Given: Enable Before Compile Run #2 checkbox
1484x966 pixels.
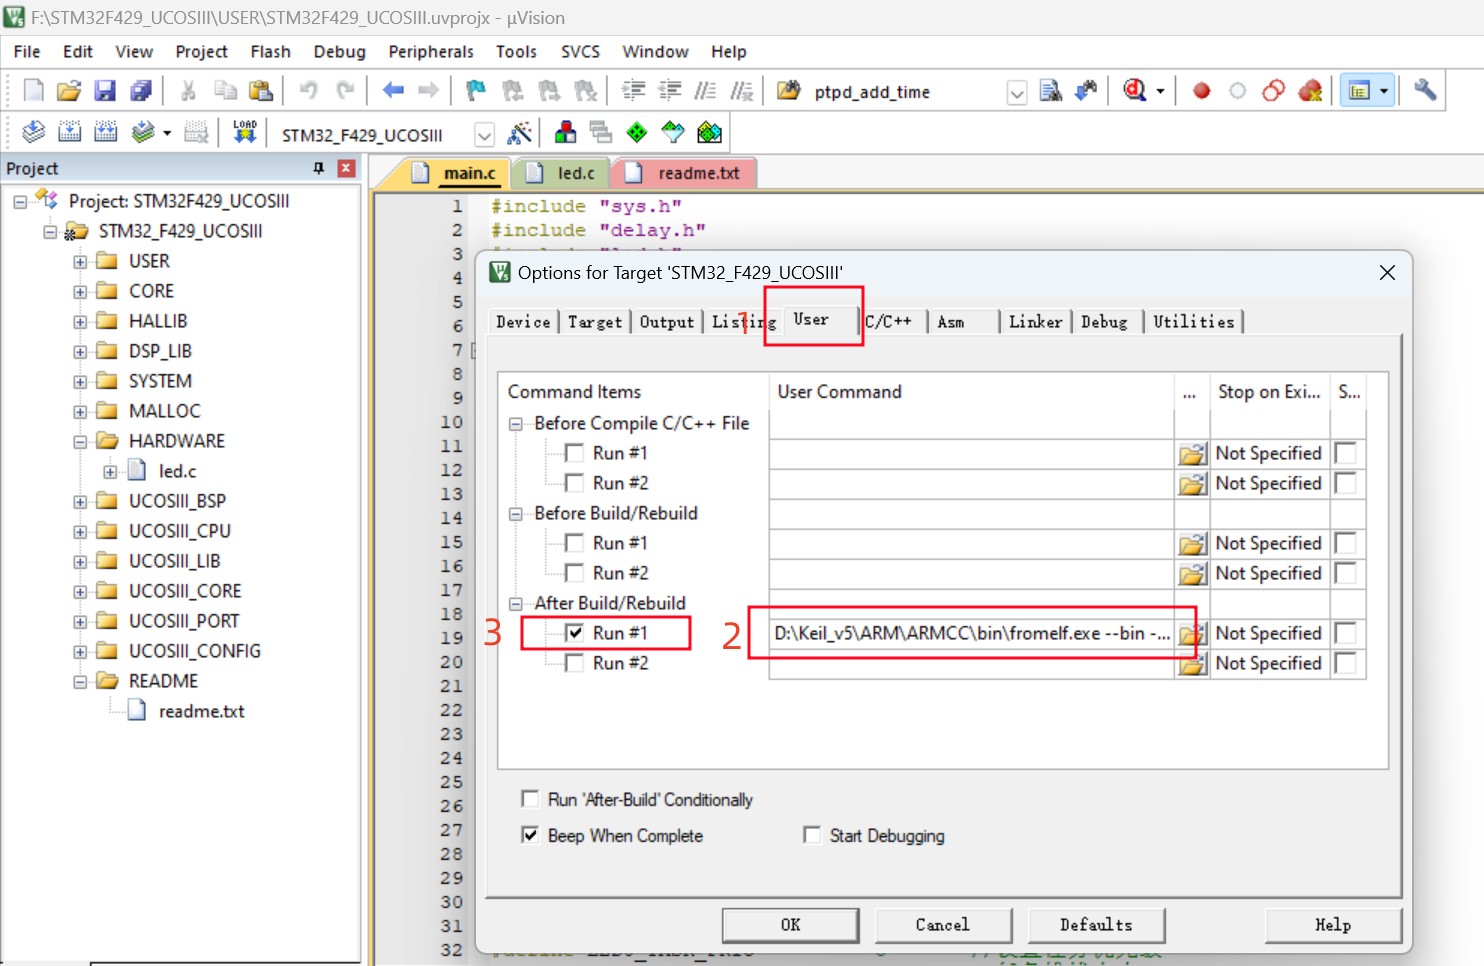Looking at the screenshot, I should coord(574,483).
